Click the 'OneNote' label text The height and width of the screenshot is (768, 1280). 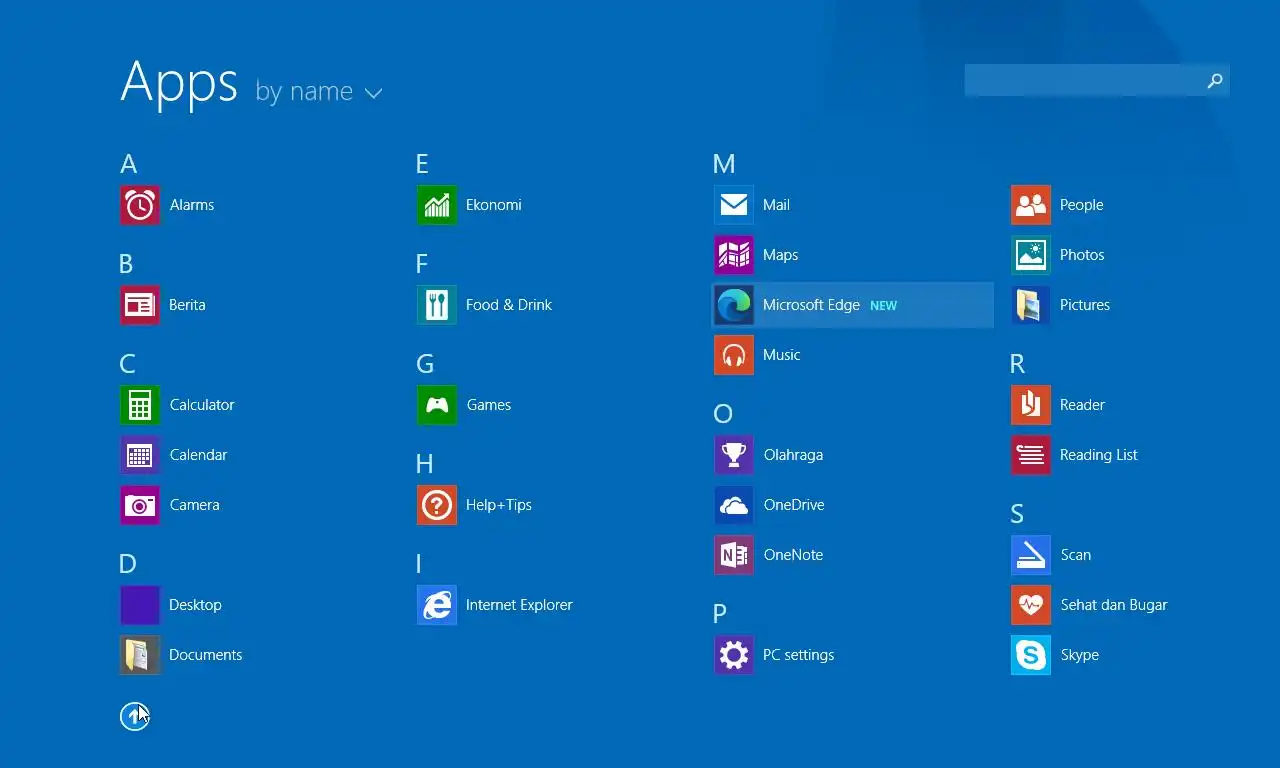coord(793,555)
